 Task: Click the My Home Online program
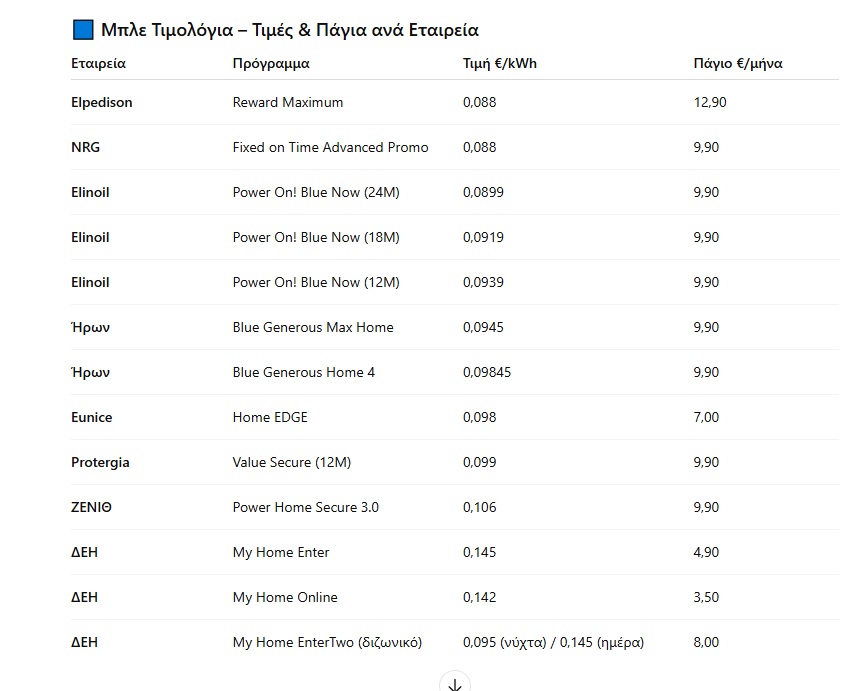(285, 598)
